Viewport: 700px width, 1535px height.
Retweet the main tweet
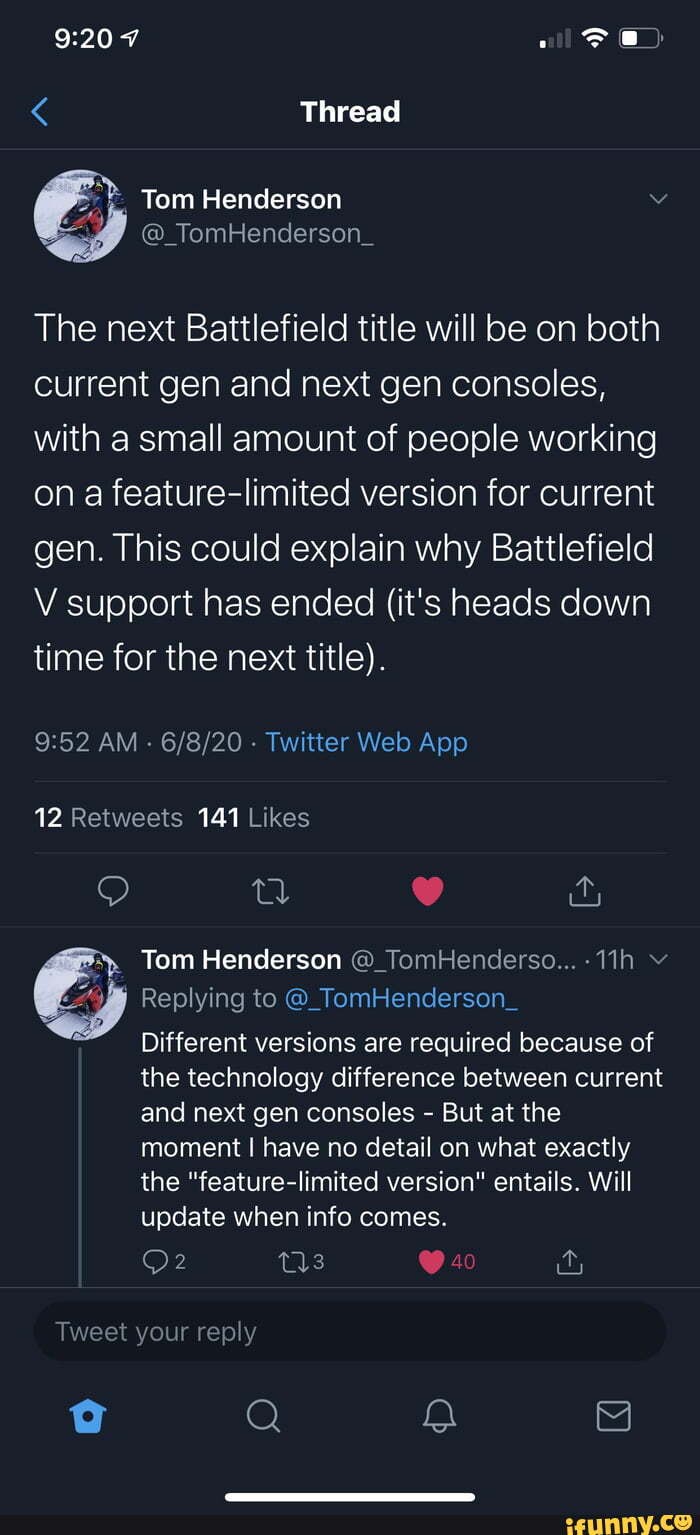click(x=270, y=891)
